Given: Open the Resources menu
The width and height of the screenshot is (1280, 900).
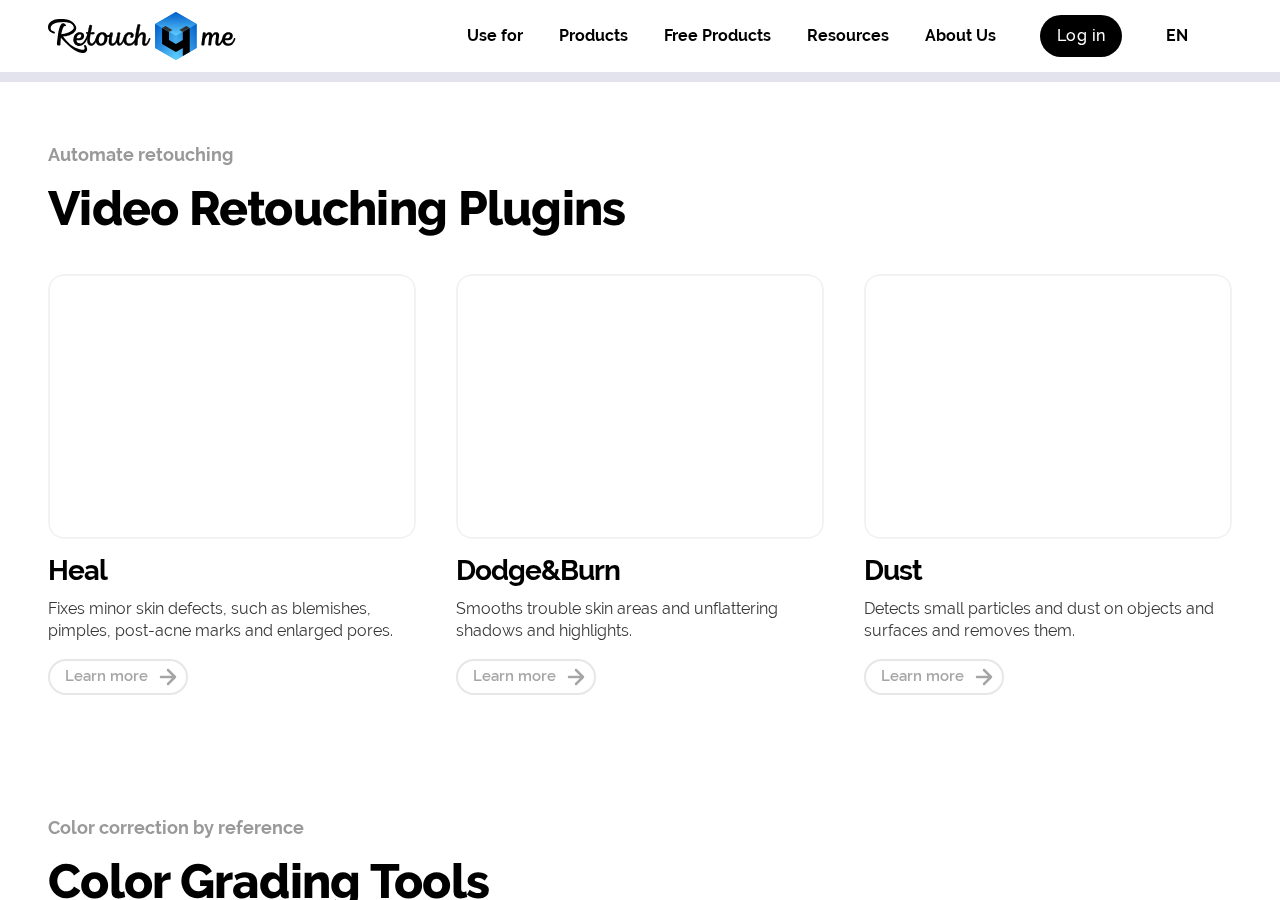Looking at the screenshot, I should point(848,36).
